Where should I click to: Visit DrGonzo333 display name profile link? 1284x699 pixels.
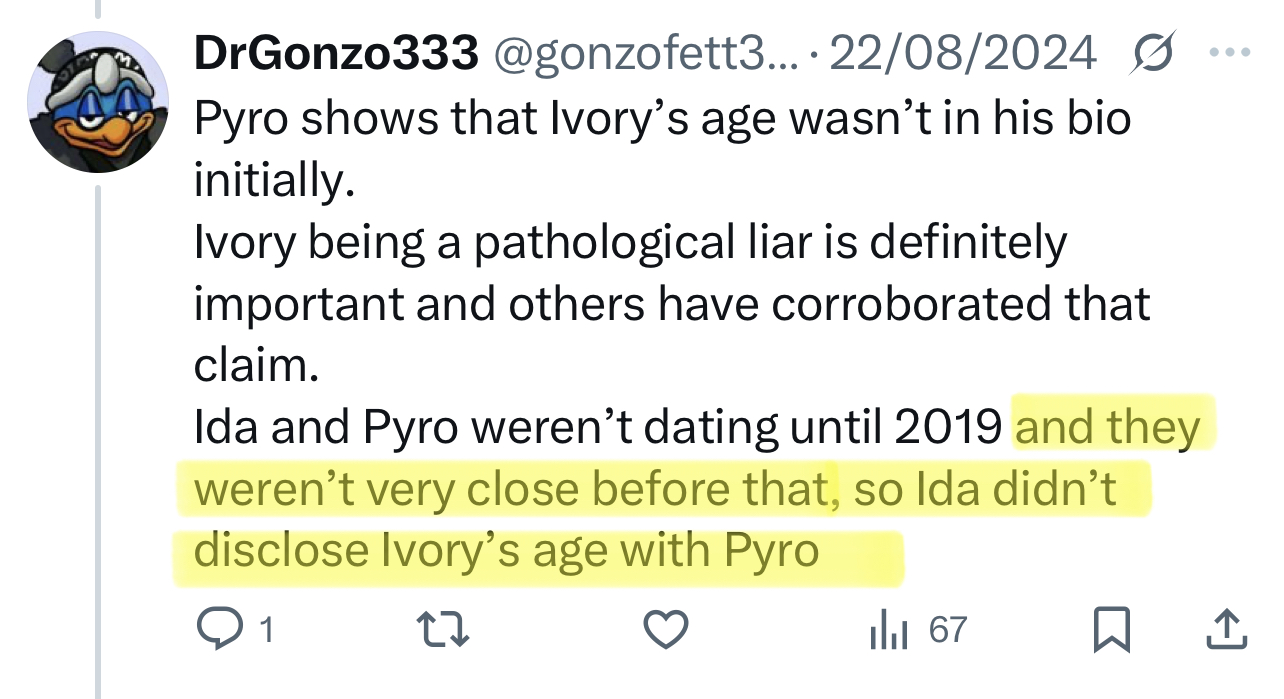335,54
